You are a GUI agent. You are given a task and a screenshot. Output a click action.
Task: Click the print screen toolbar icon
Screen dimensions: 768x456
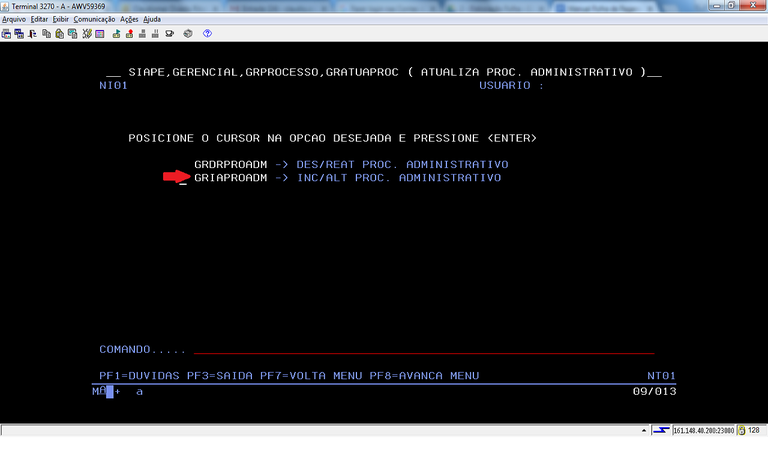tap(6, 34)
